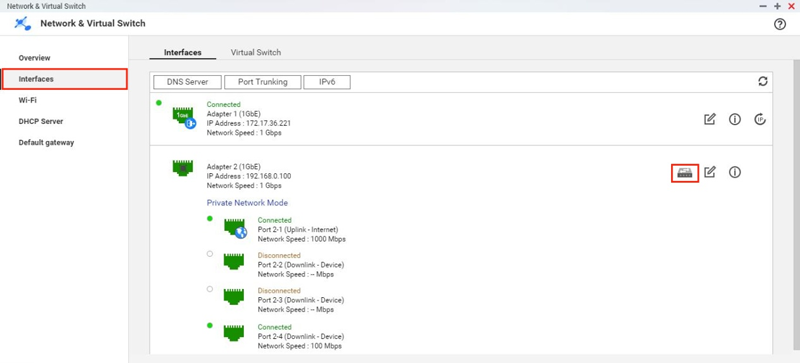The height and width of the screenshot is (363, 800).
Task: Go to DHCP Server in the sidebar
Action: point(41,122)
